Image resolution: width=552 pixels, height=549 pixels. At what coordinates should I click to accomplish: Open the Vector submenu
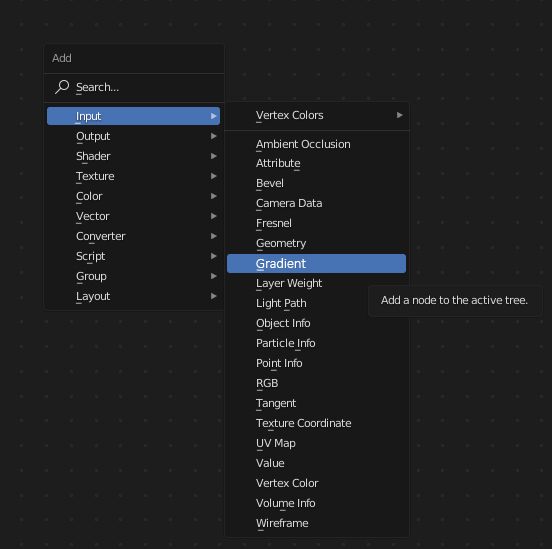click(x=133, y=216)
